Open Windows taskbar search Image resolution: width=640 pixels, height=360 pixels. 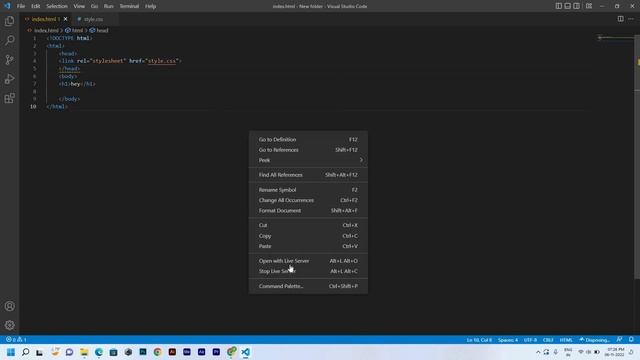tap(25, 352)
